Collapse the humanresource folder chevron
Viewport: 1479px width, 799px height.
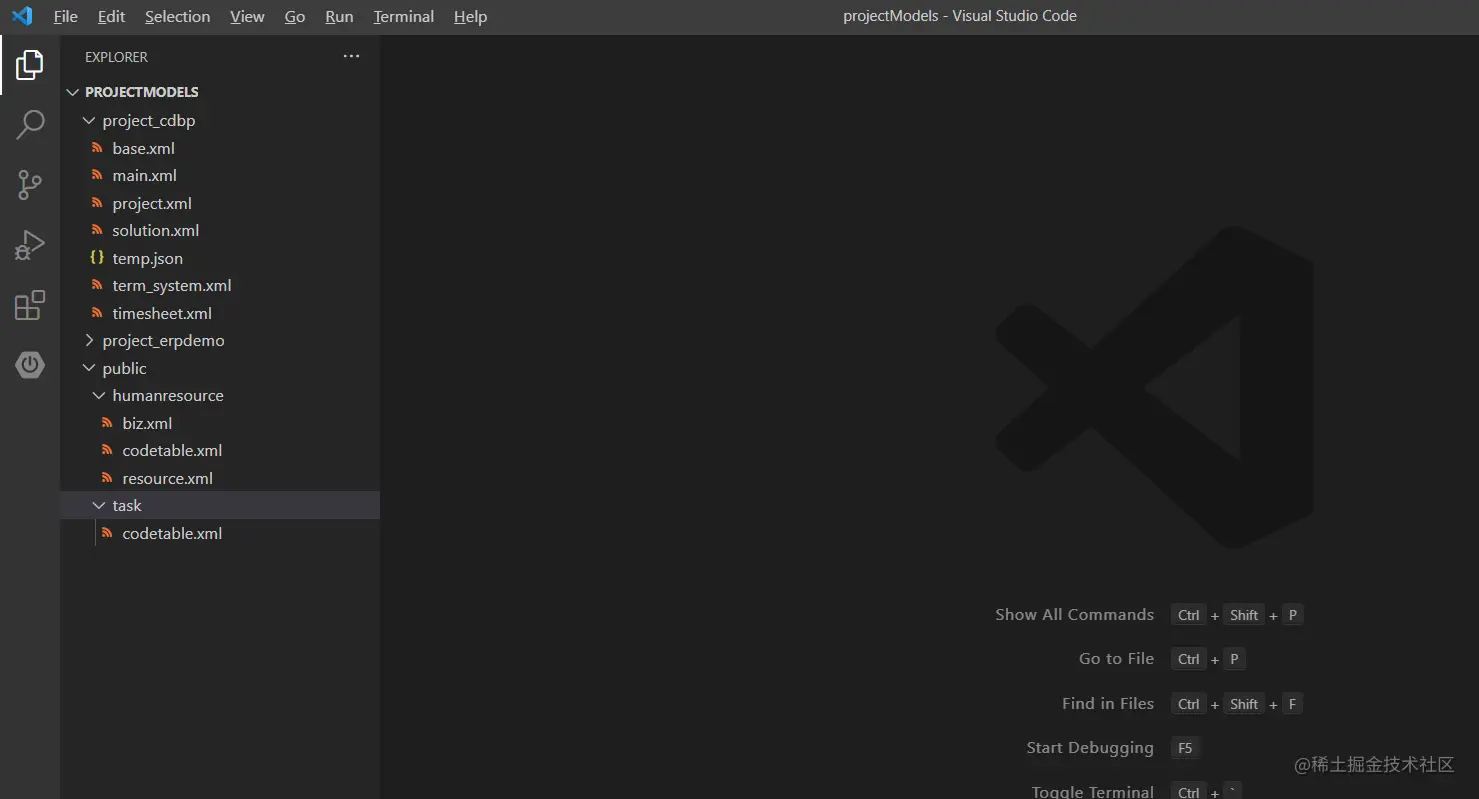coord(99,395)
